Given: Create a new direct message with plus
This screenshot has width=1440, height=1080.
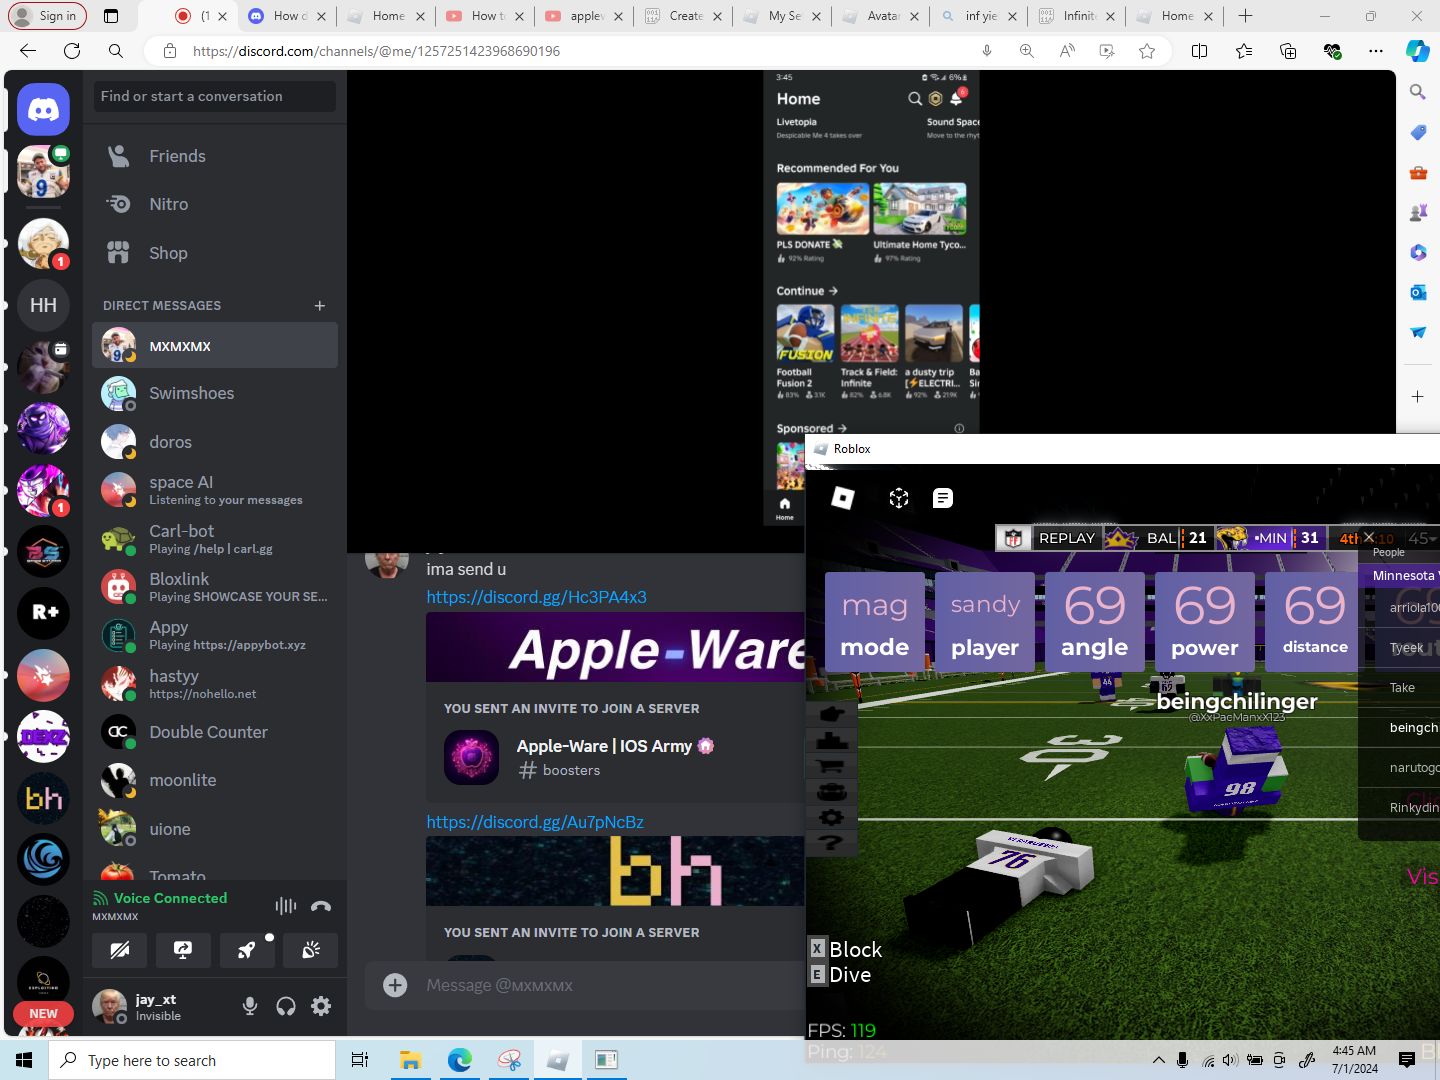Looking at the screenshot, I should (320, 305).
